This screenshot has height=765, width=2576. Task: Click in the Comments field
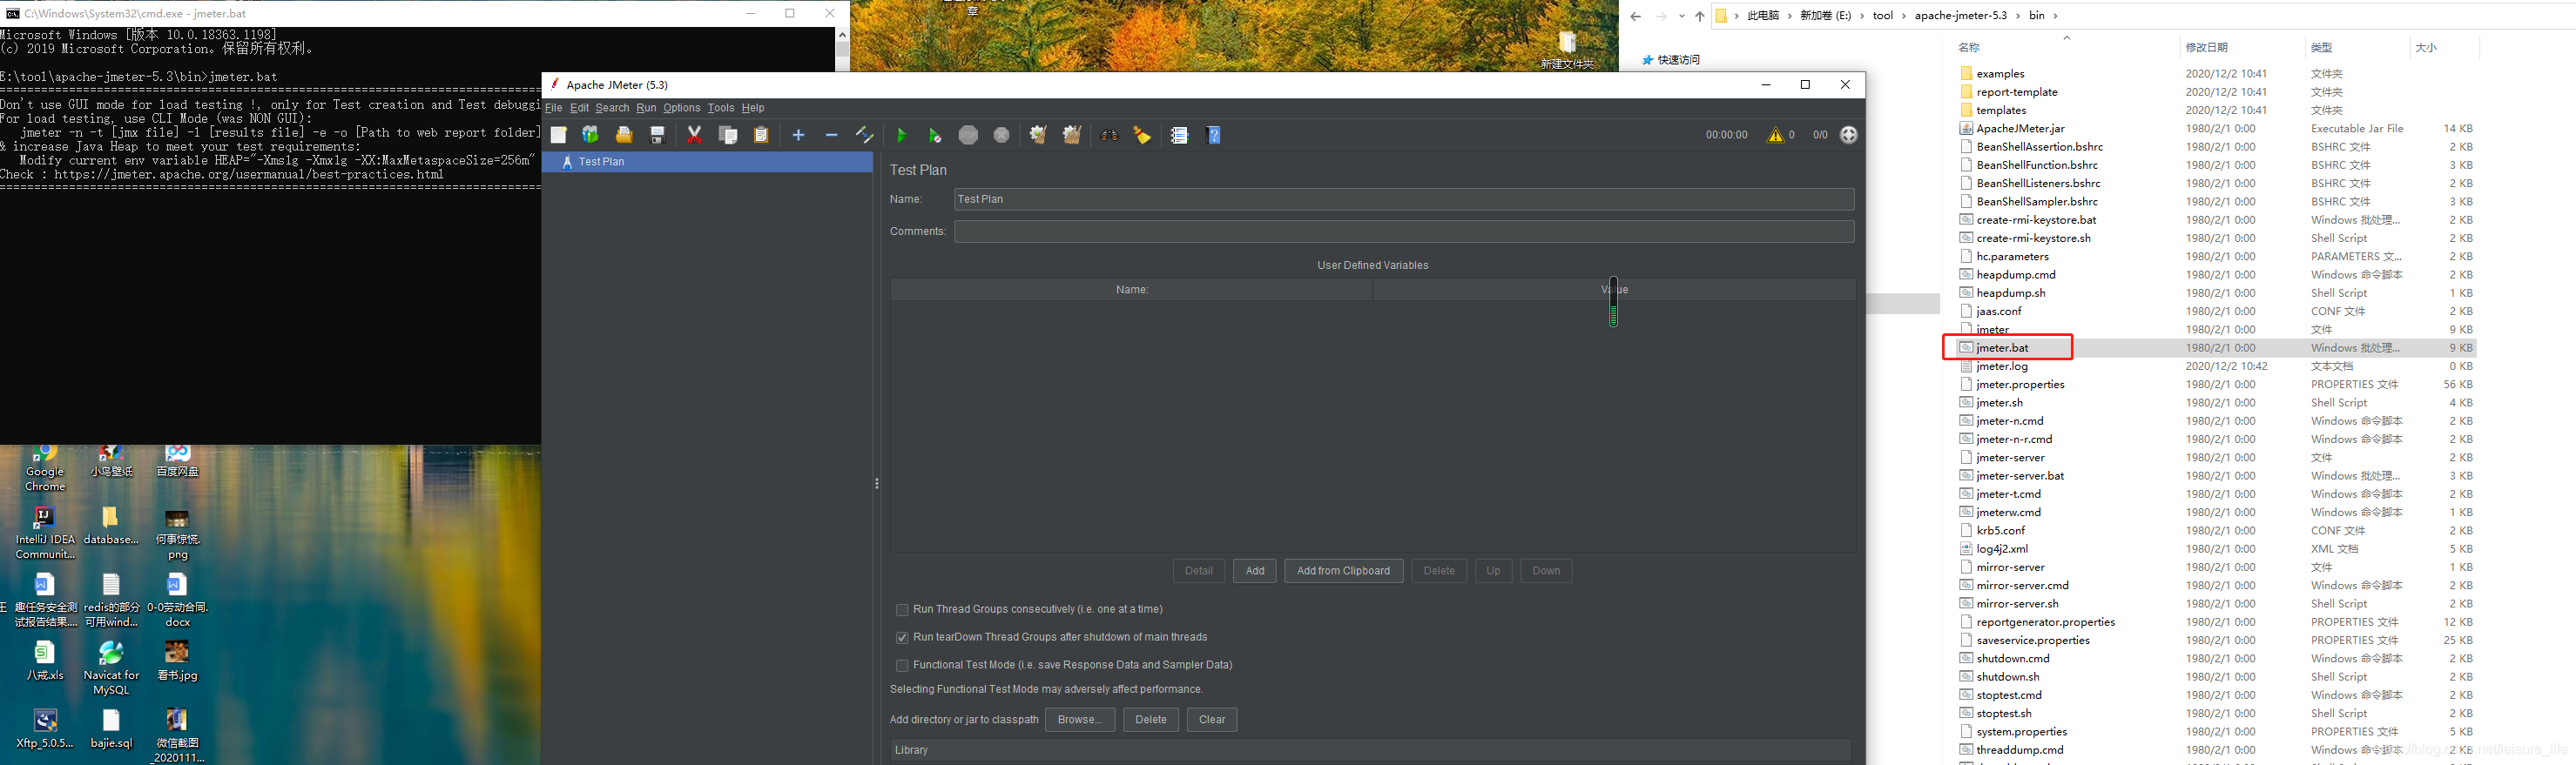[1404, 231]
